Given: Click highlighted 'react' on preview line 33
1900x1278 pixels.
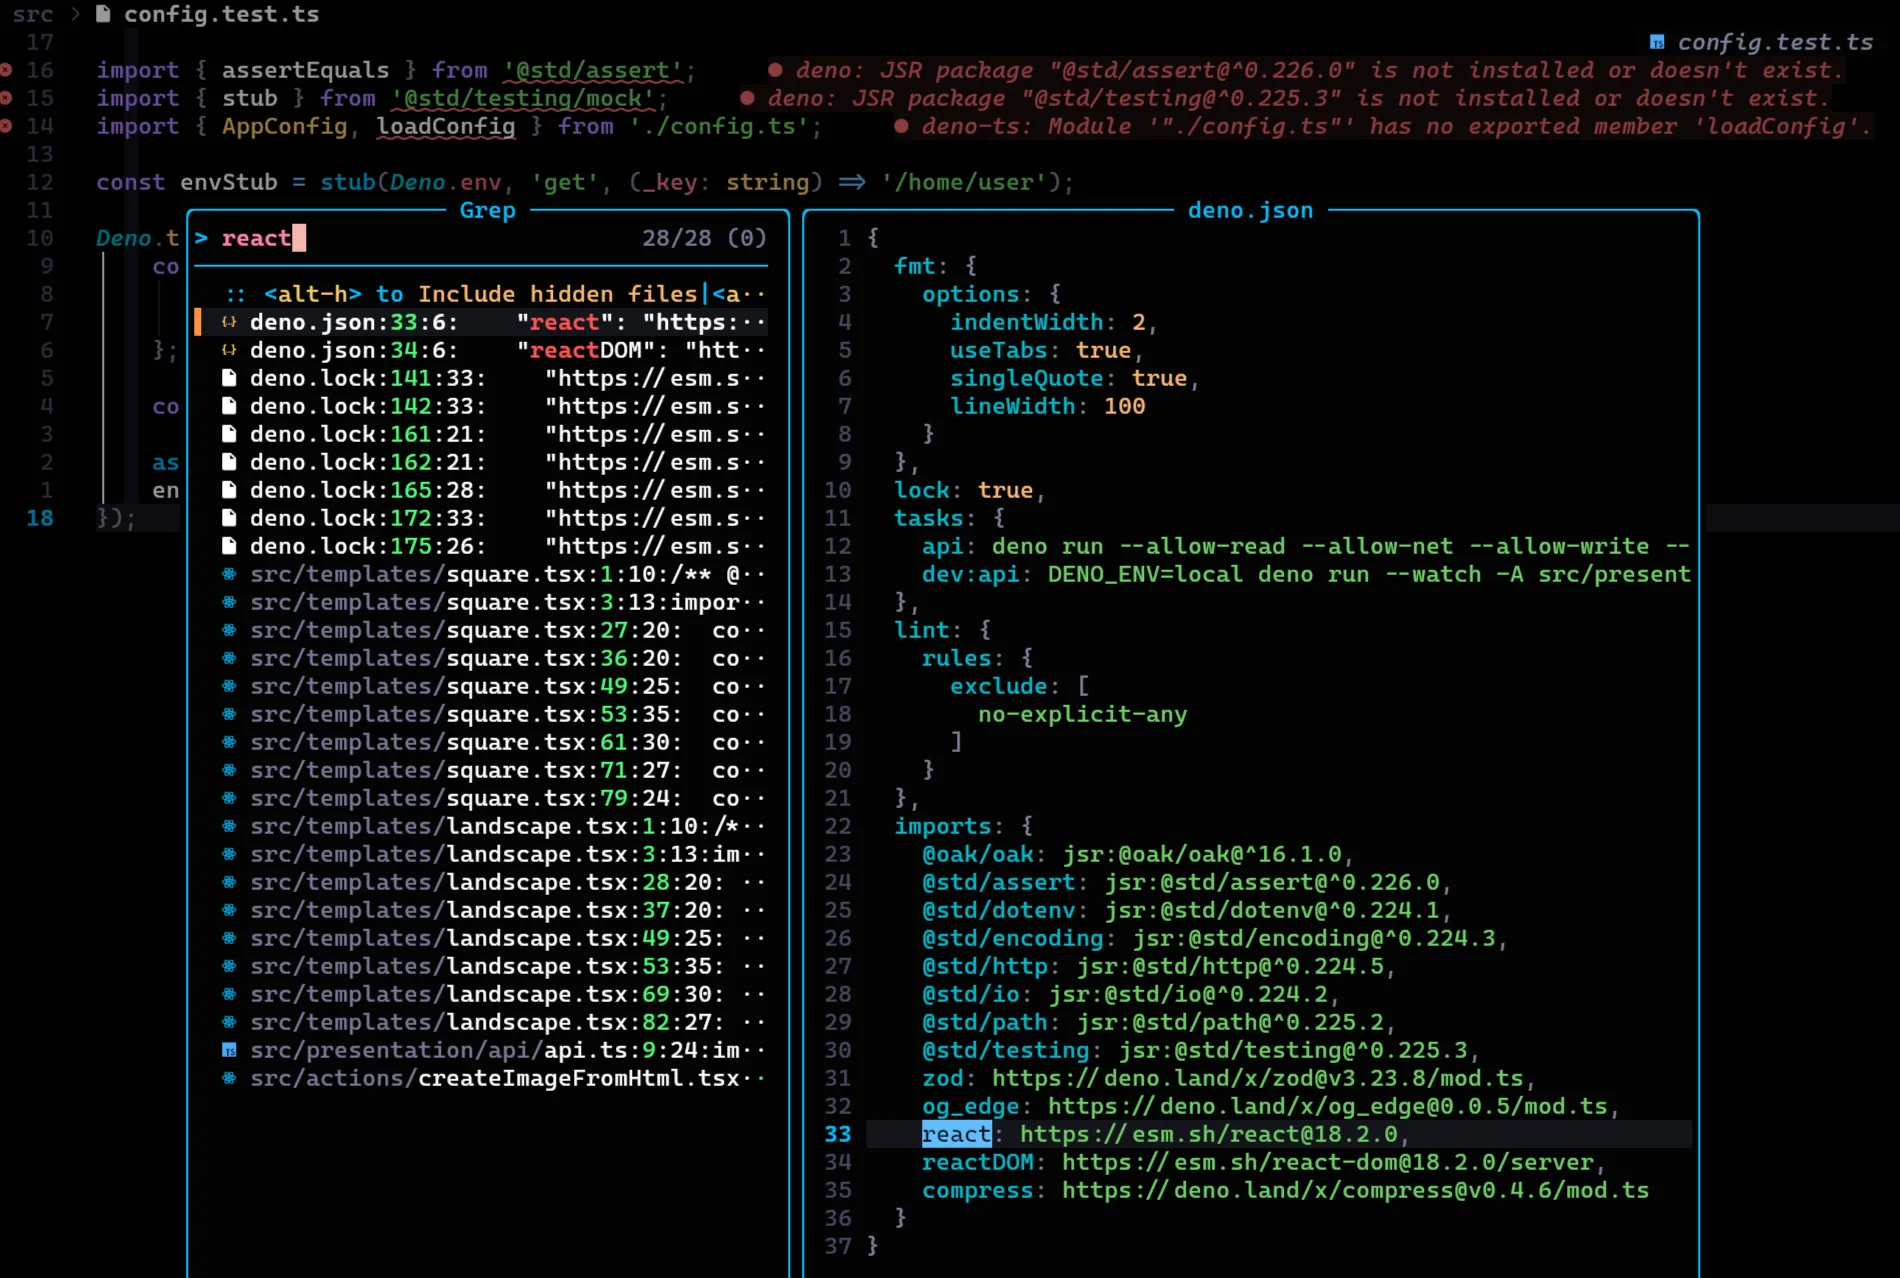Looking at the screenshot, I should click(956, 1134).
